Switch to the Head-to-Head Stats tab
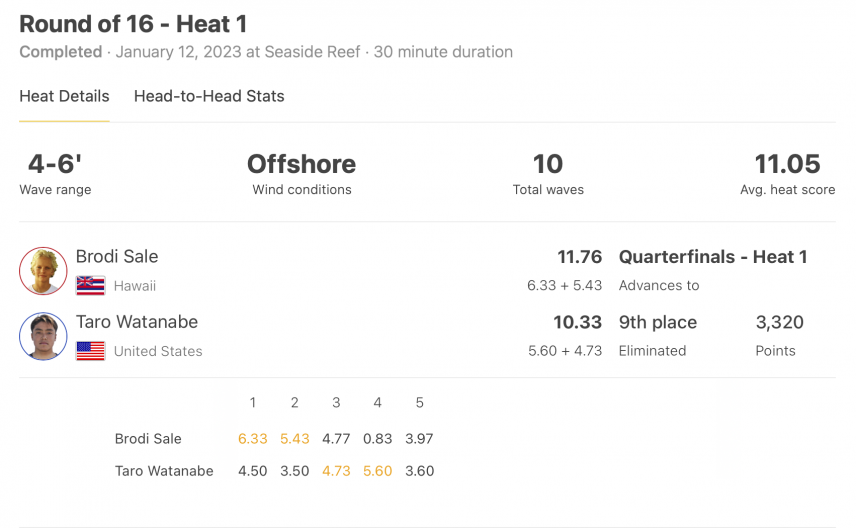Viewport: 856px width, 528px height. (x=209, y=96)
